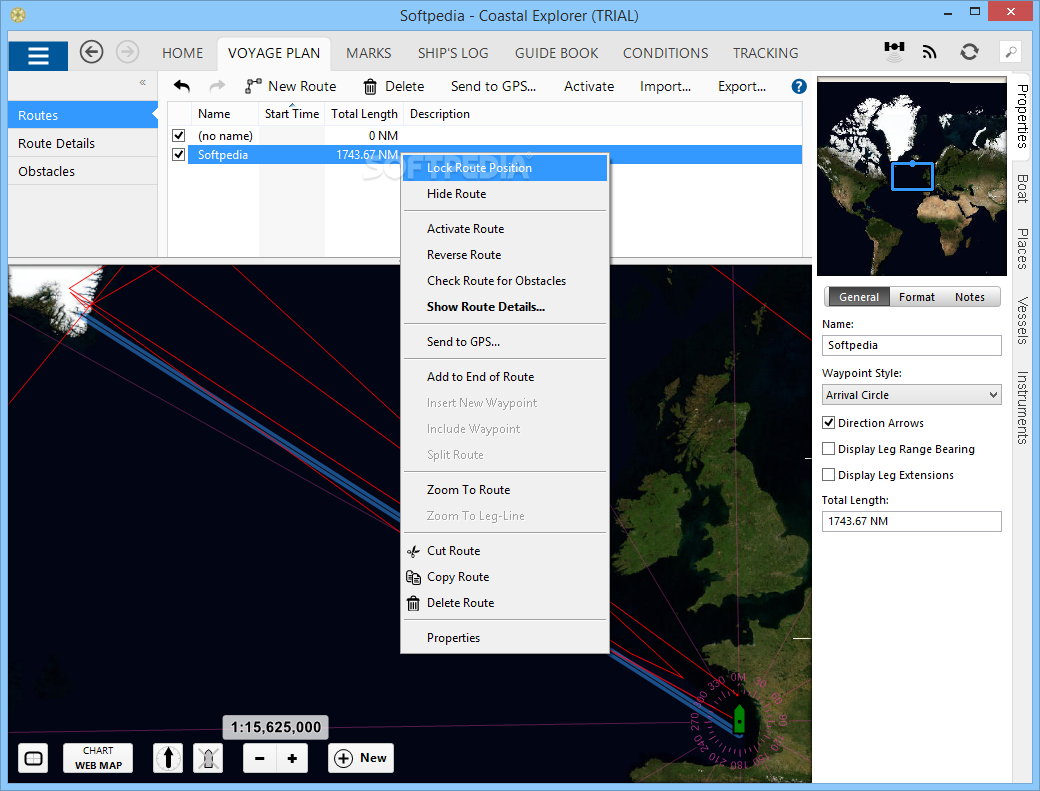Image resolution: width=1040 pixels, height=791 pixels.
Task: Click the route Name input field
Action: [x=911, y=345]
